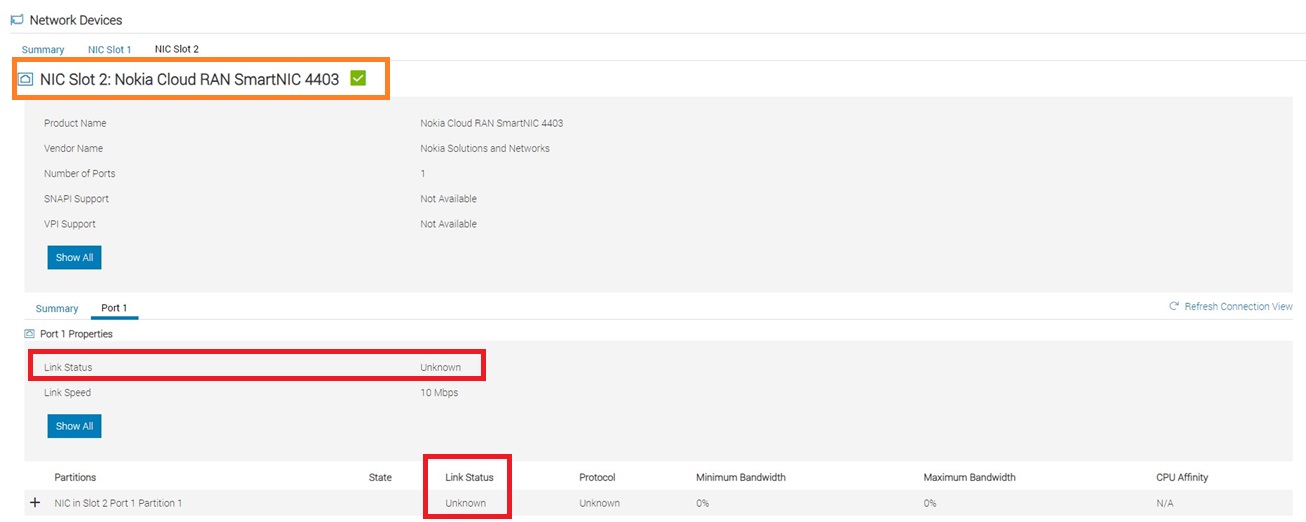
Task: Click the State column header
Action: point(380,477)
